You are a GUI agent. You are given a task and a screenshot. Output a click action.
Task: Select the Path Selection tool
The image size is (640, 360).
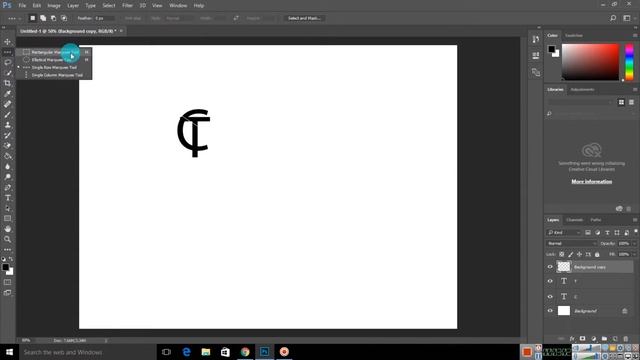(7, 208)
